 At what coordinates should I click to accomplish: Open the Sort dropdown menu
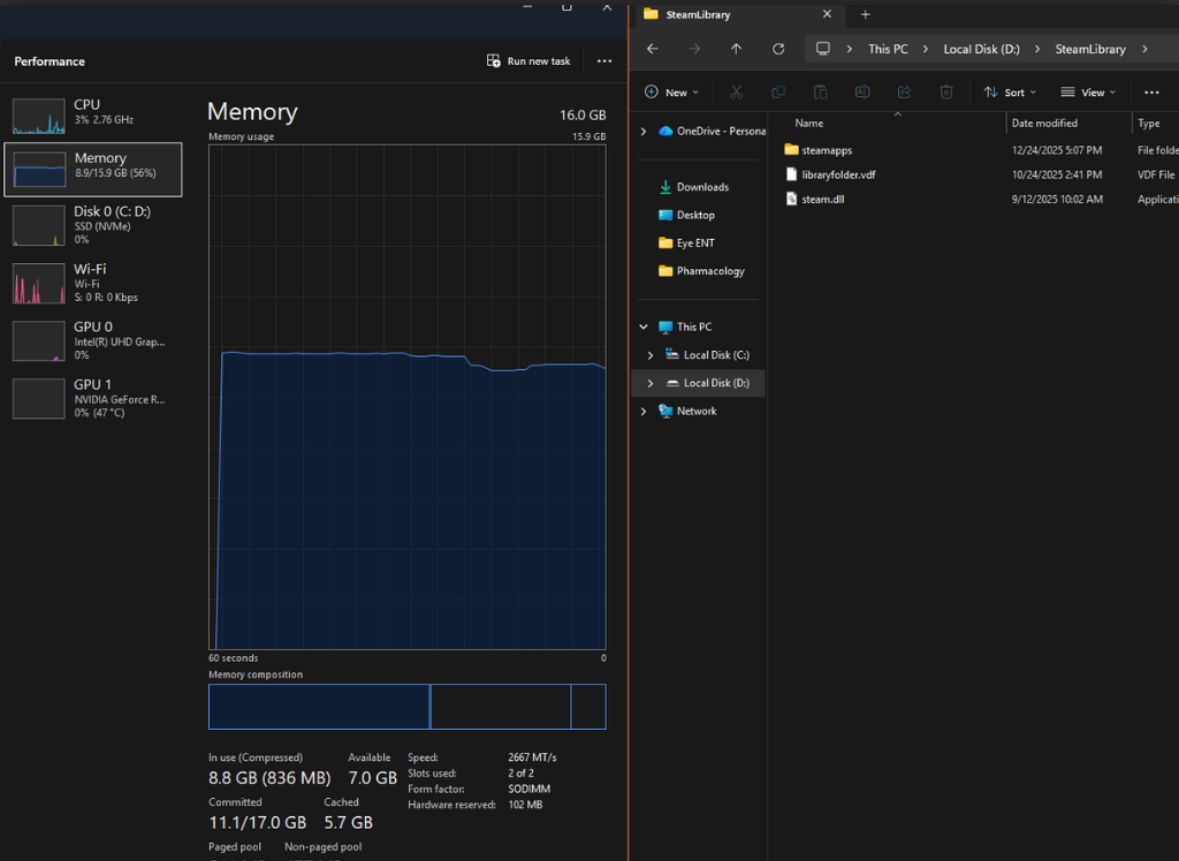click(1010, 92)
